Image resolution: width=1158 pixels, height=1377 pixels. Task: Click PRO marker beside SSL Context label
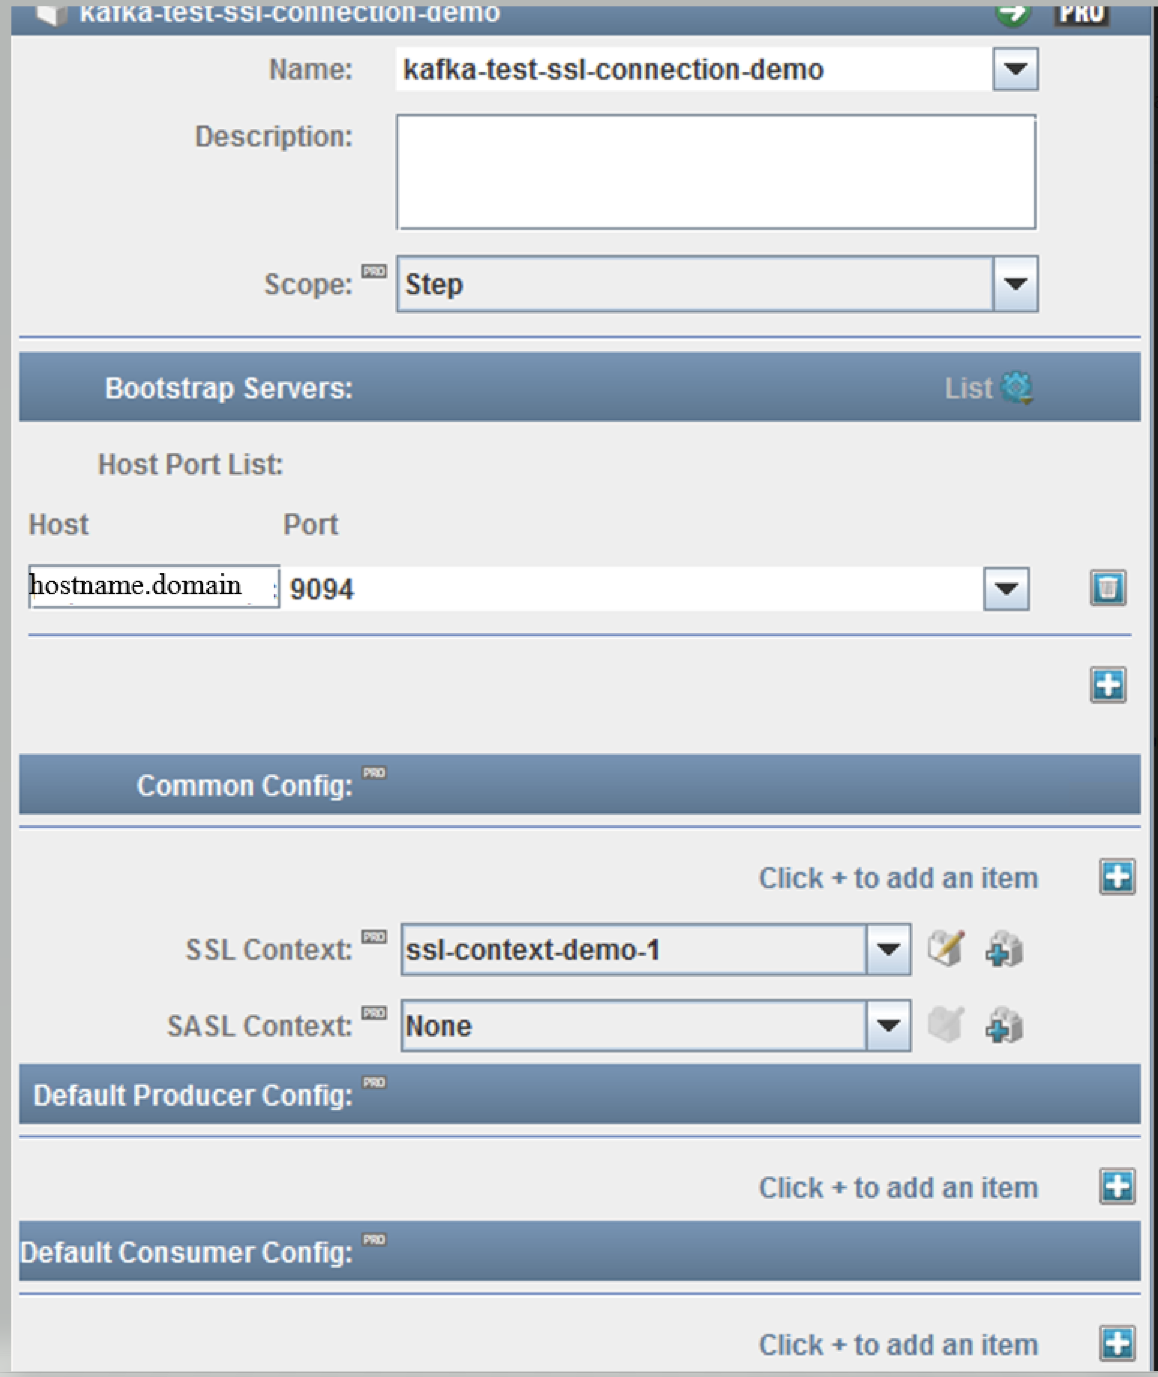click(x=374, y=937)
